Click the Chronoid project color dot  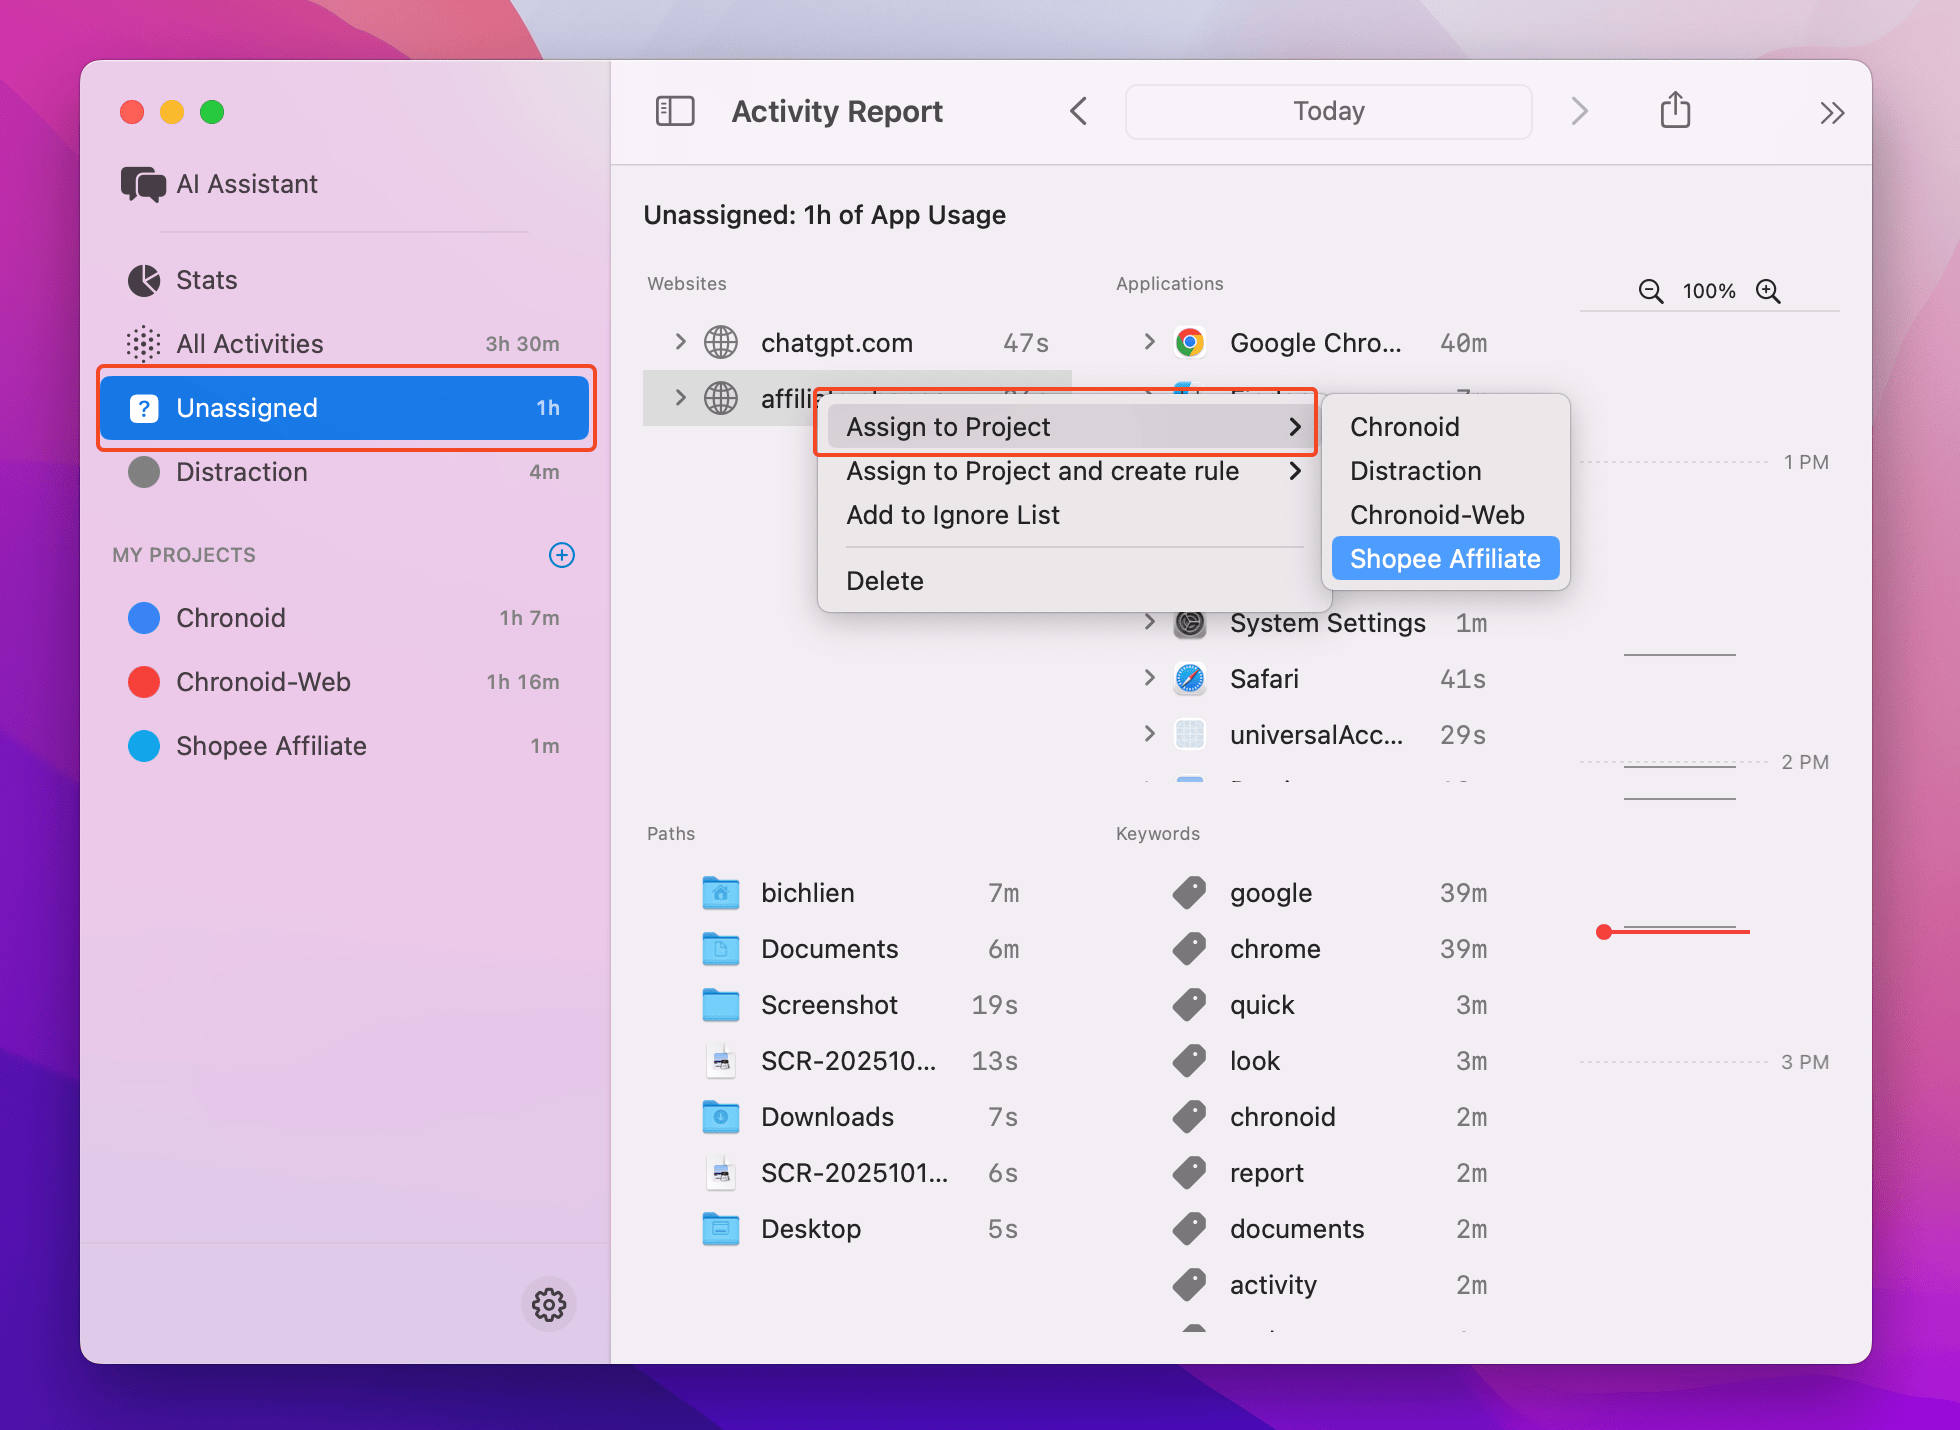(143, 618)
